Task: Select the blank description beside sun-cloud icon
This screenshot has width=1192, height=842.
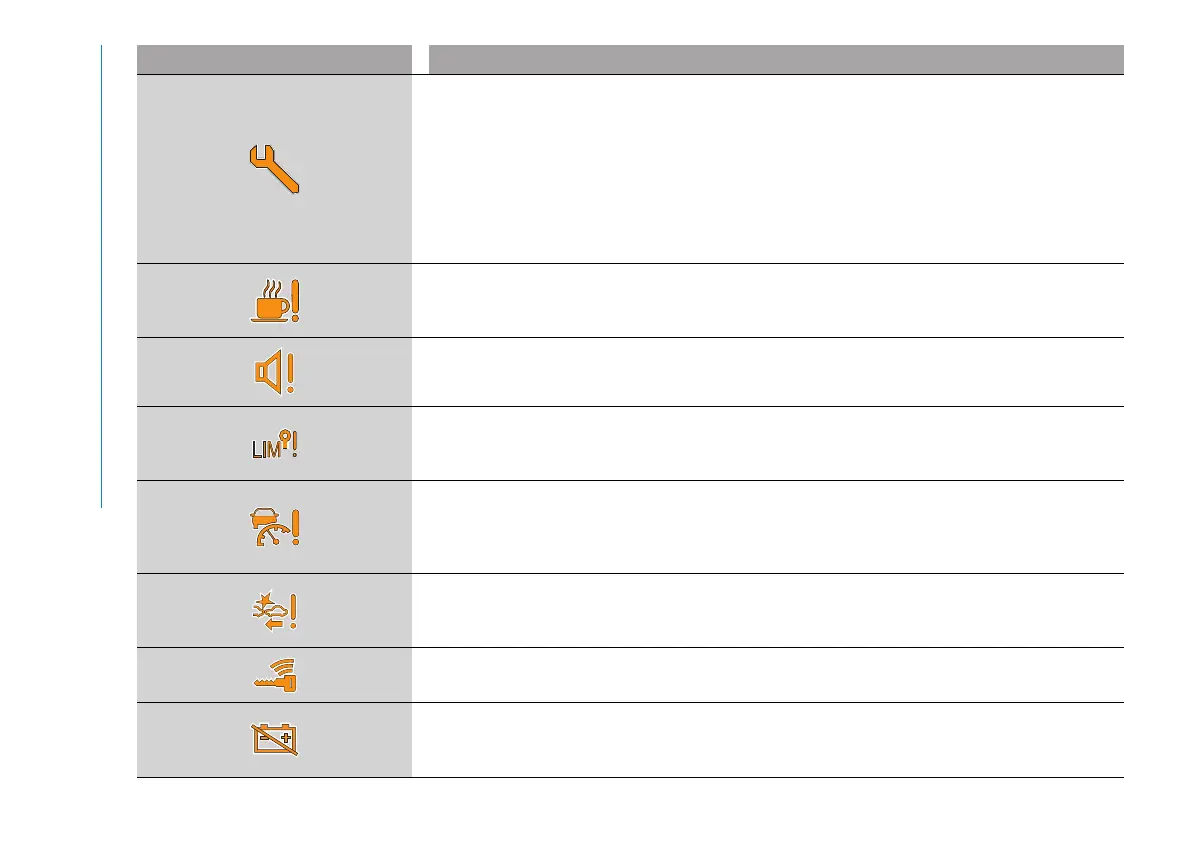Action: [768, 610]
